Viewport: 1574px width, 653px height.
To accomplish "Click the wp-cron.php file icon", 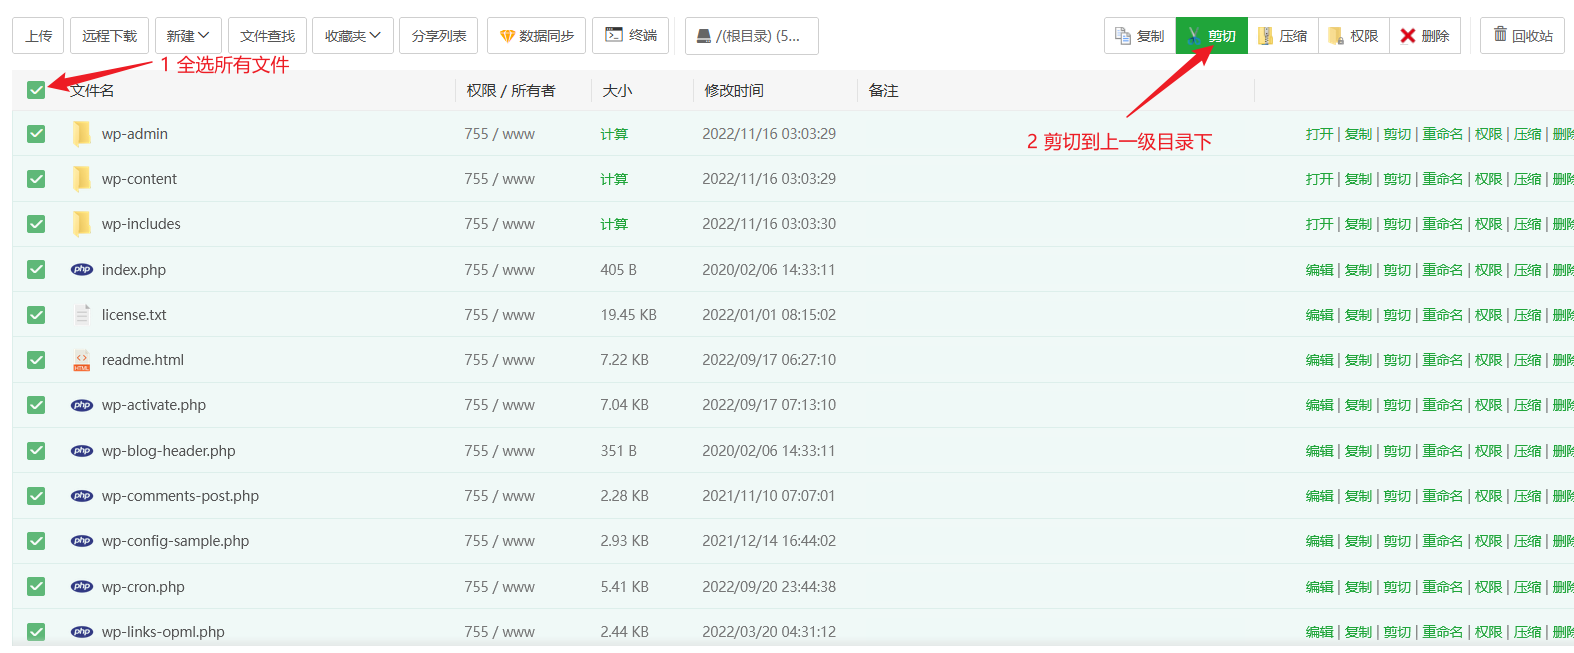I will pos(82,587).
